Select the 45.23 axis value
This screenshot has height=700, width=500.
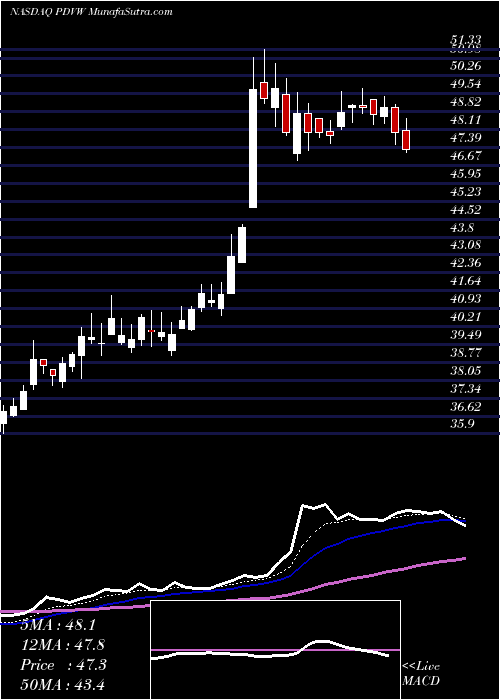pyautogui.click(x=467, y=192)
